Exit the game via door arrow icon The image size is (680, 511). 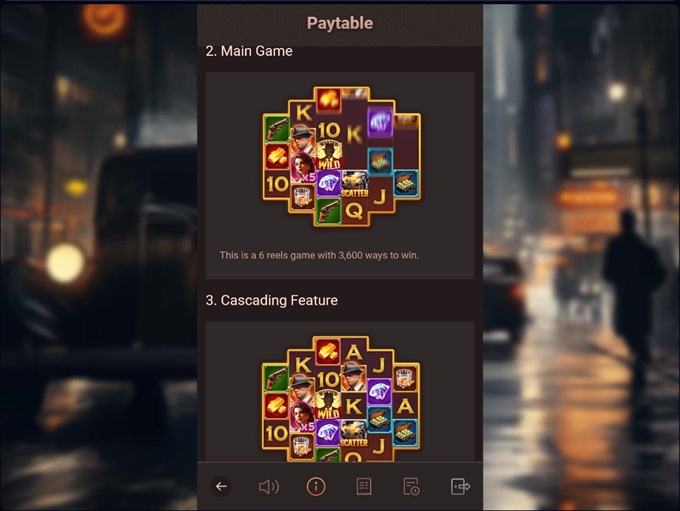click(460, 486)
